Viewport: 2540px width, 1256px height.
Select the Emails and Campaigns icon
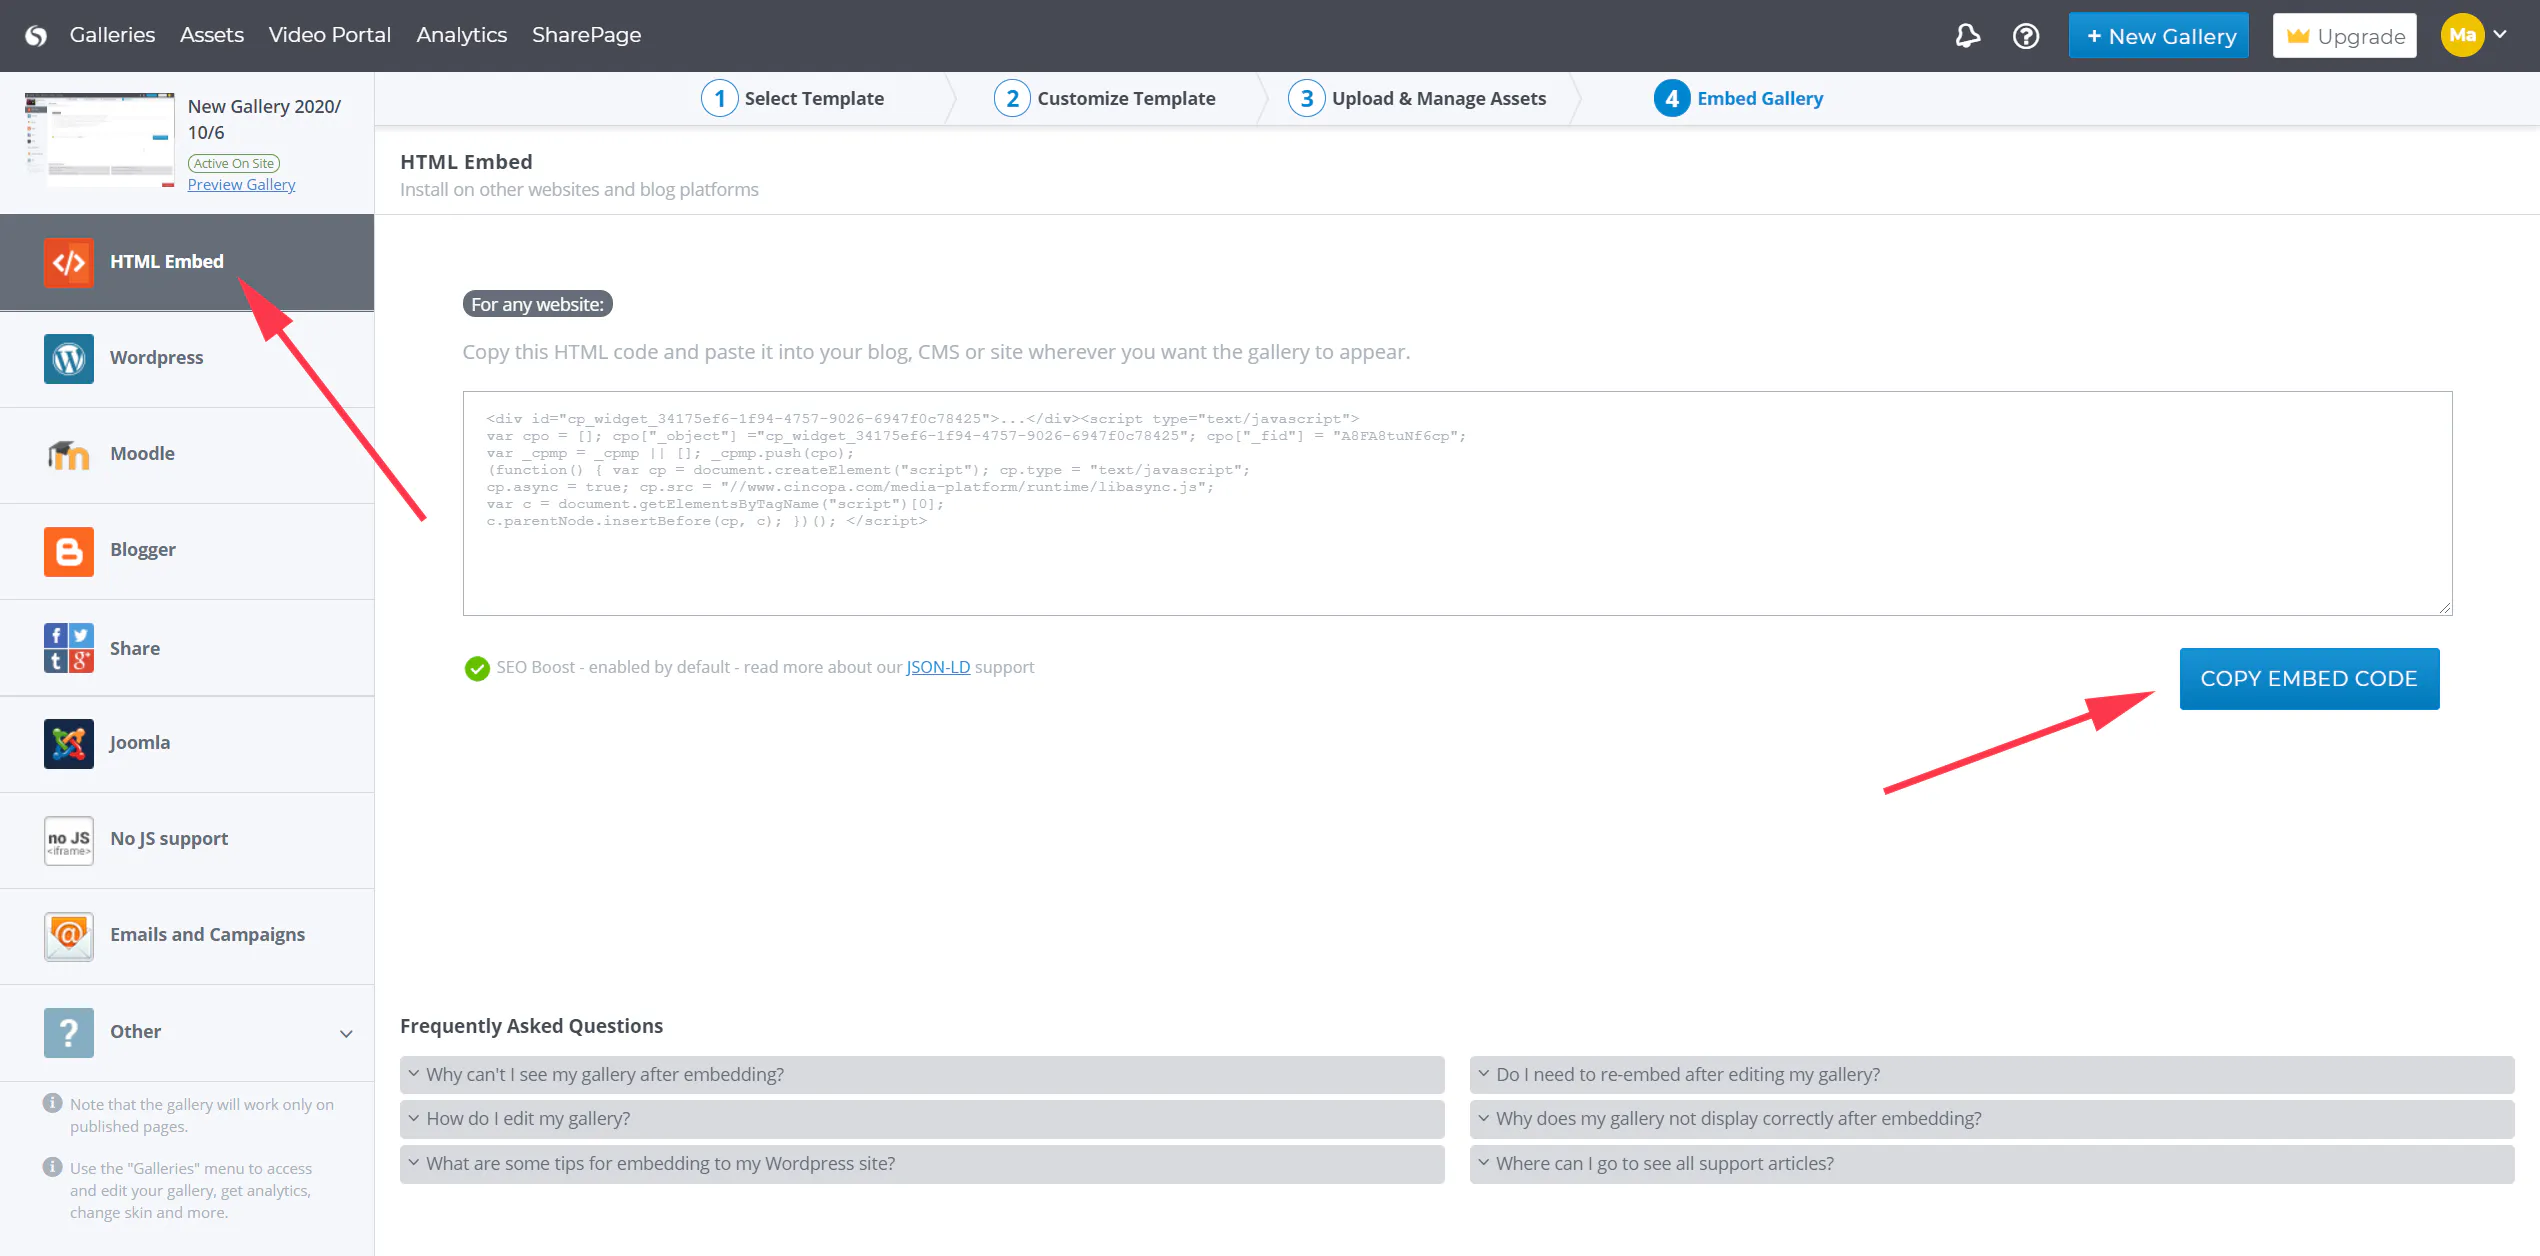69,936
